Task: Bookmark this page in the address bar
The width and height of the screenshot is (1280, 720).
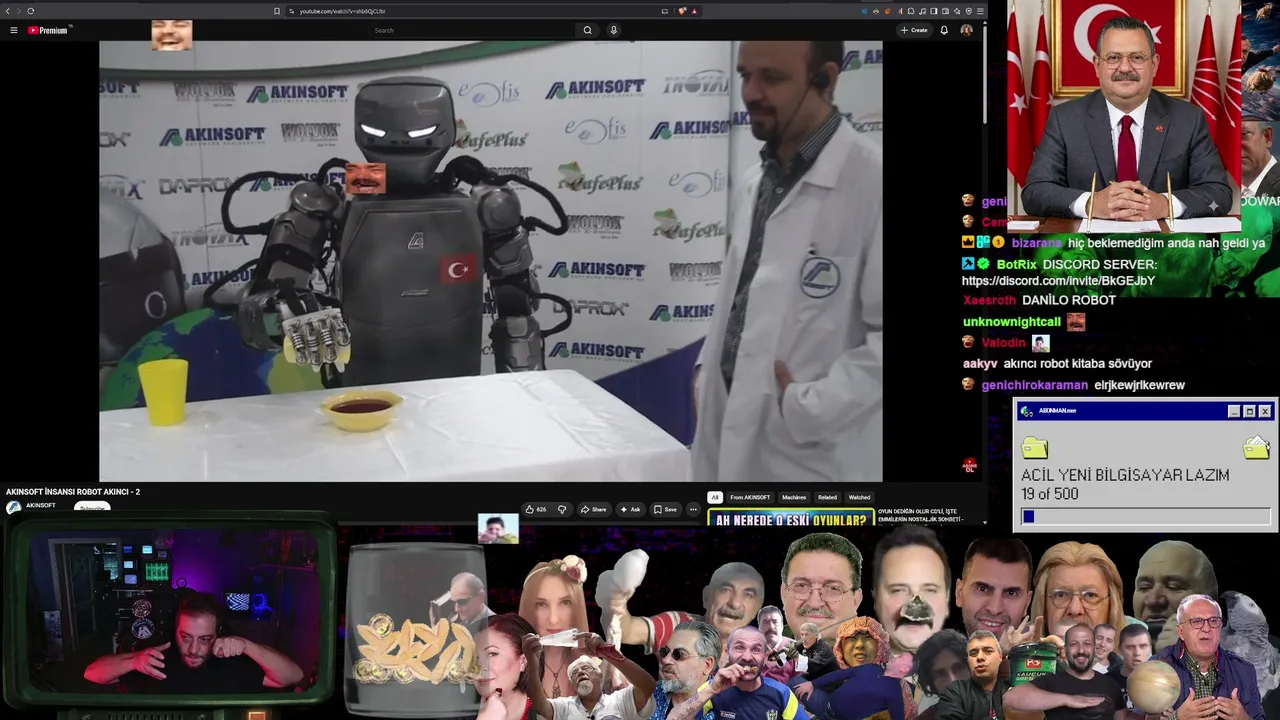Action: click(277, 11)
